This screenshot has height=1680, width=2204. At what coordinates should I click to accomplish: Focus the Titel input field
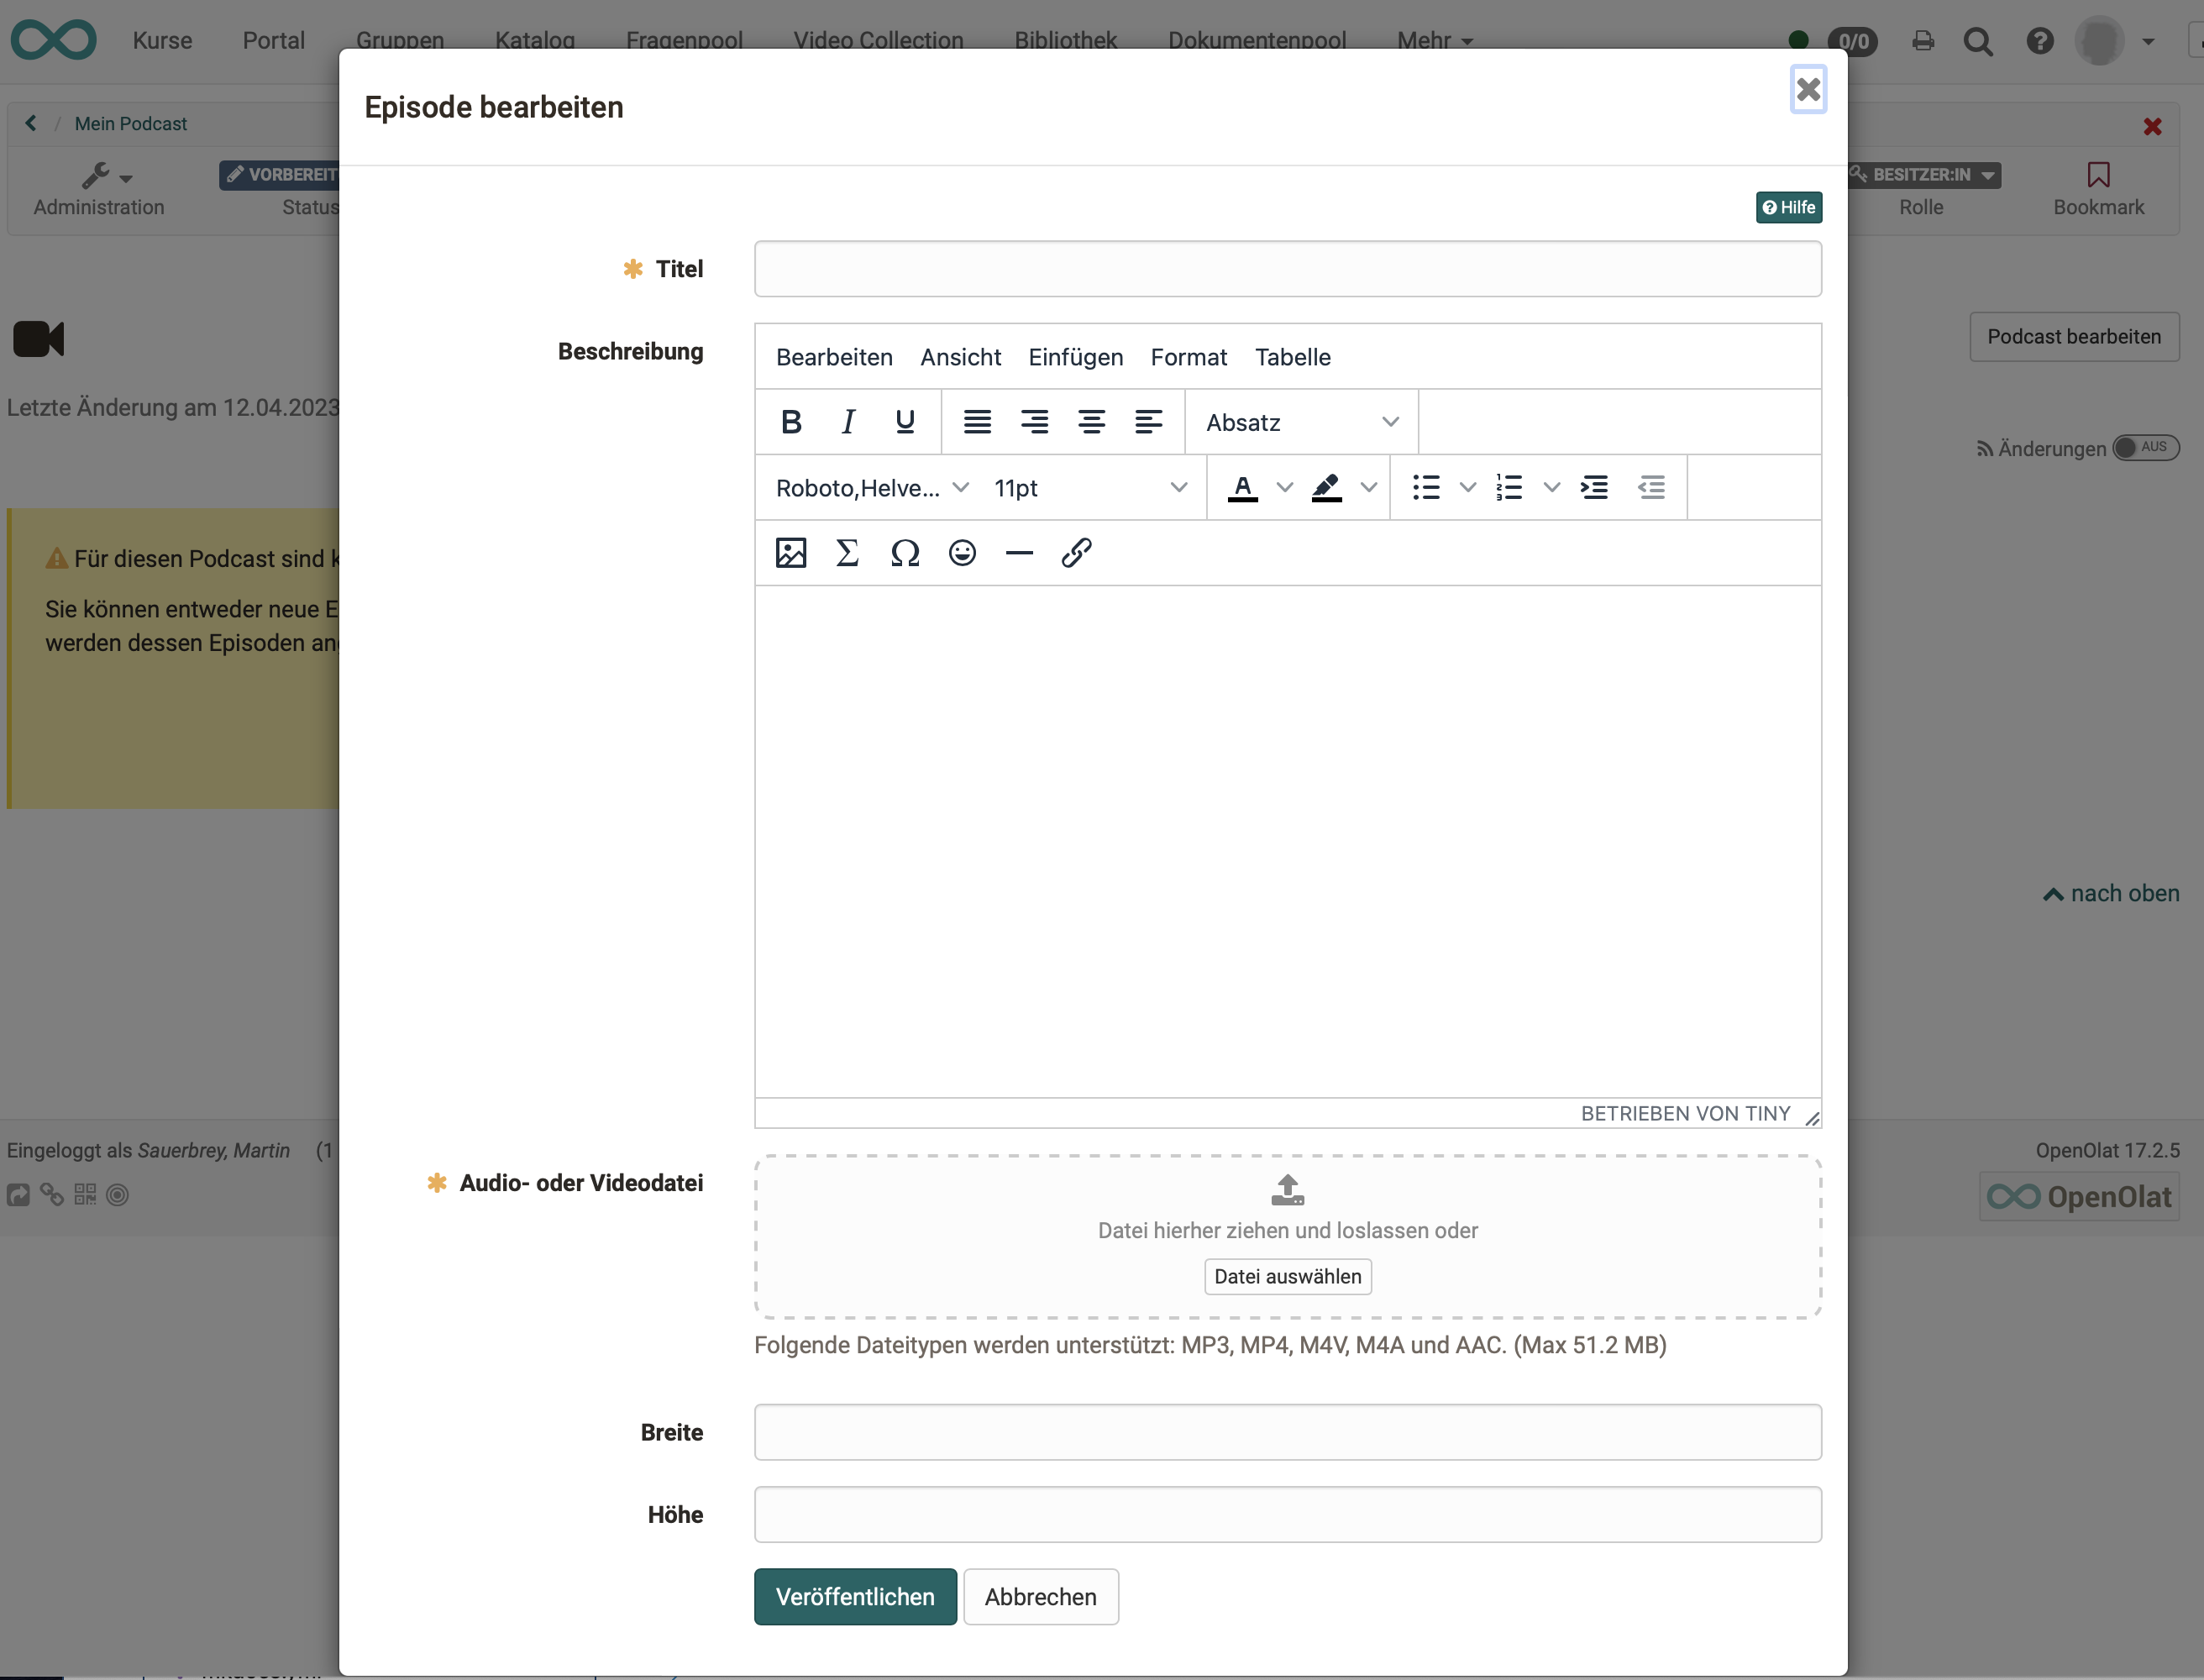pyautogui.click(x=1287, y=269)
